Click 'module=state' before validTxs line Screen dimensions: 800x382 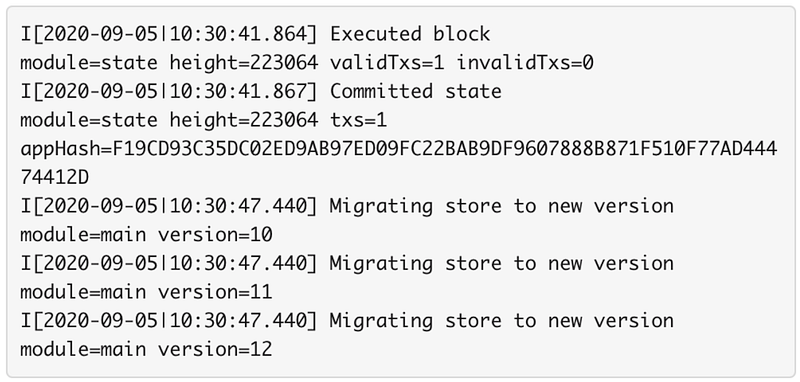tap(89, 63)
